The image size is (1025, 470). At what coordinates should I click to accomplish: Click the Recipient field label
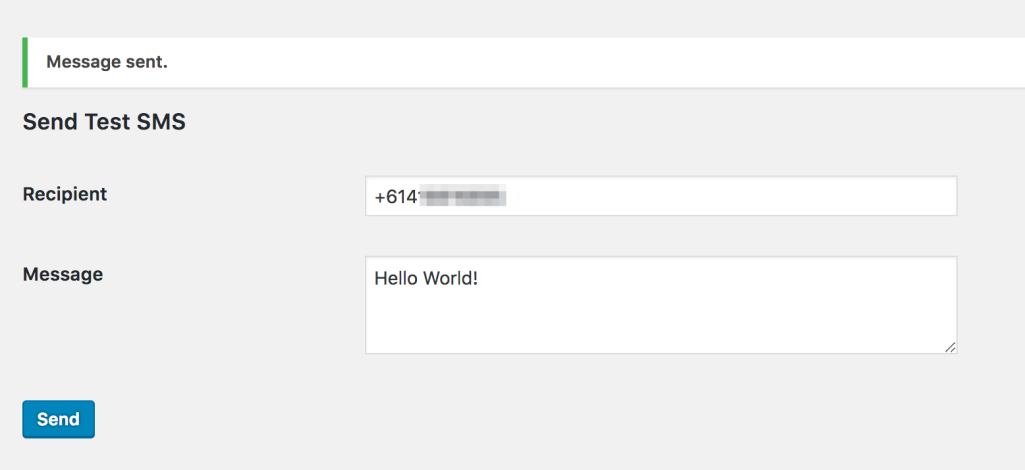pos(65,194)
